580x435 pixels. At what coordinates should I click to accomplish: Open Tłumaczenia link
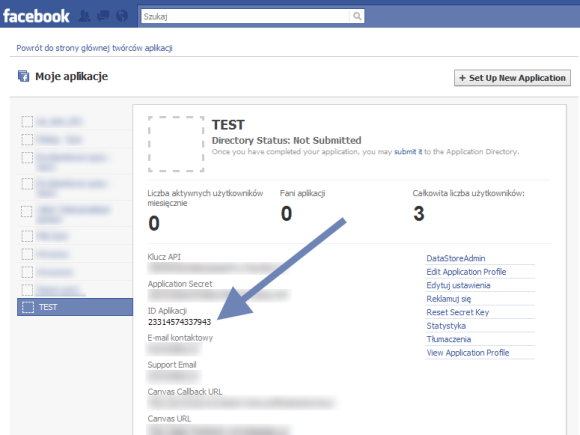(x=449, y=339)
